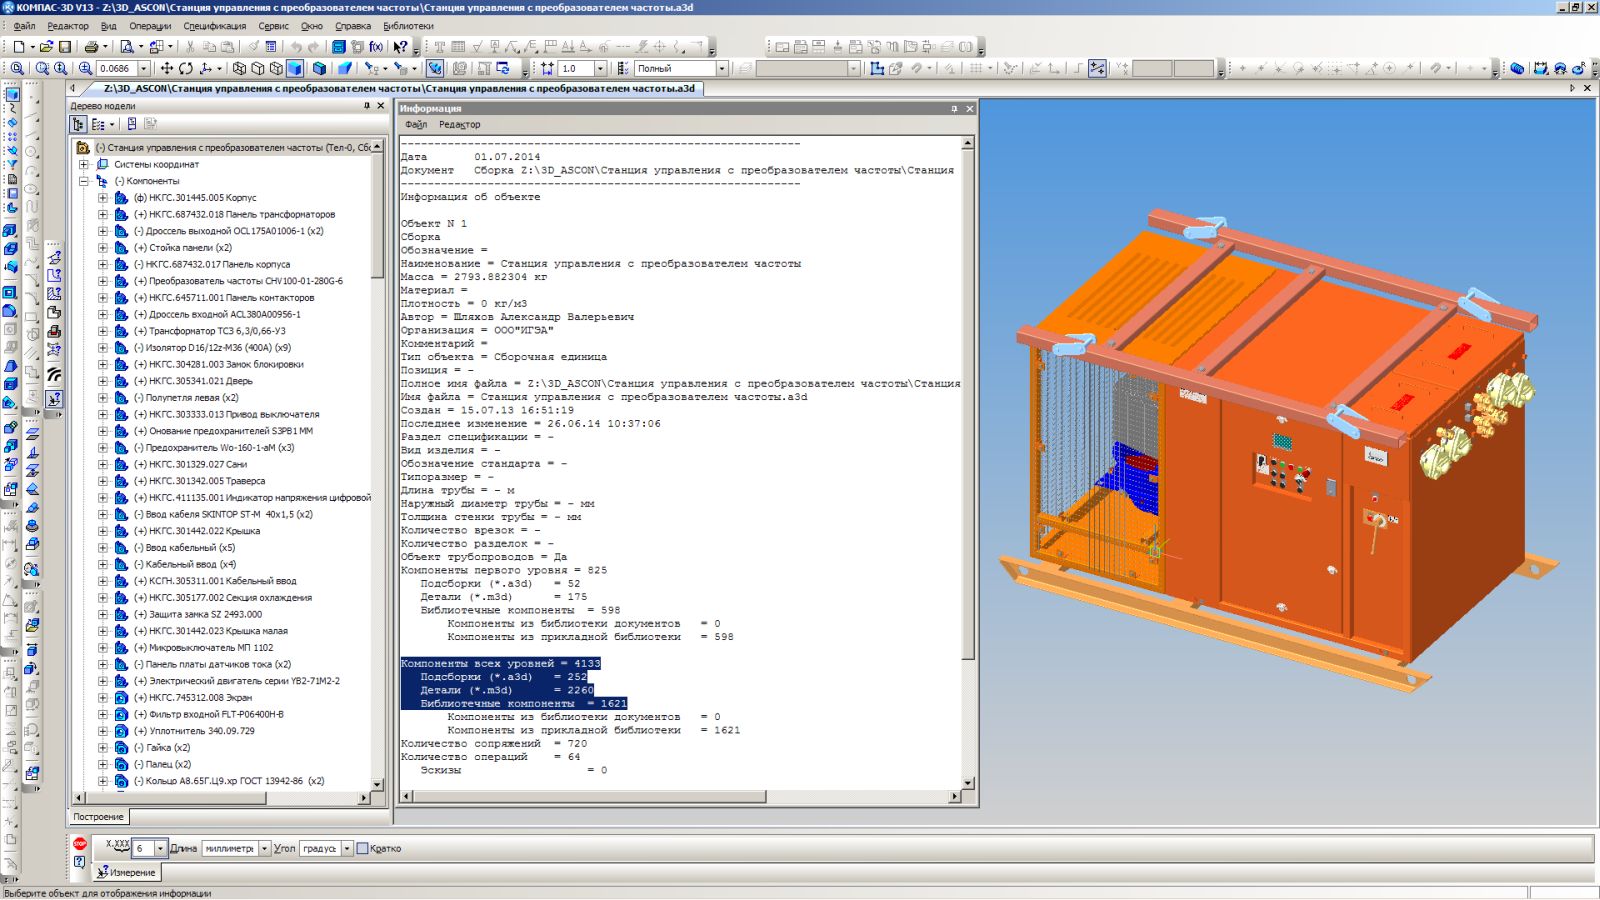1600x900 pixels.
Task: Click the Измерение tab button
Action: [126, 872]
